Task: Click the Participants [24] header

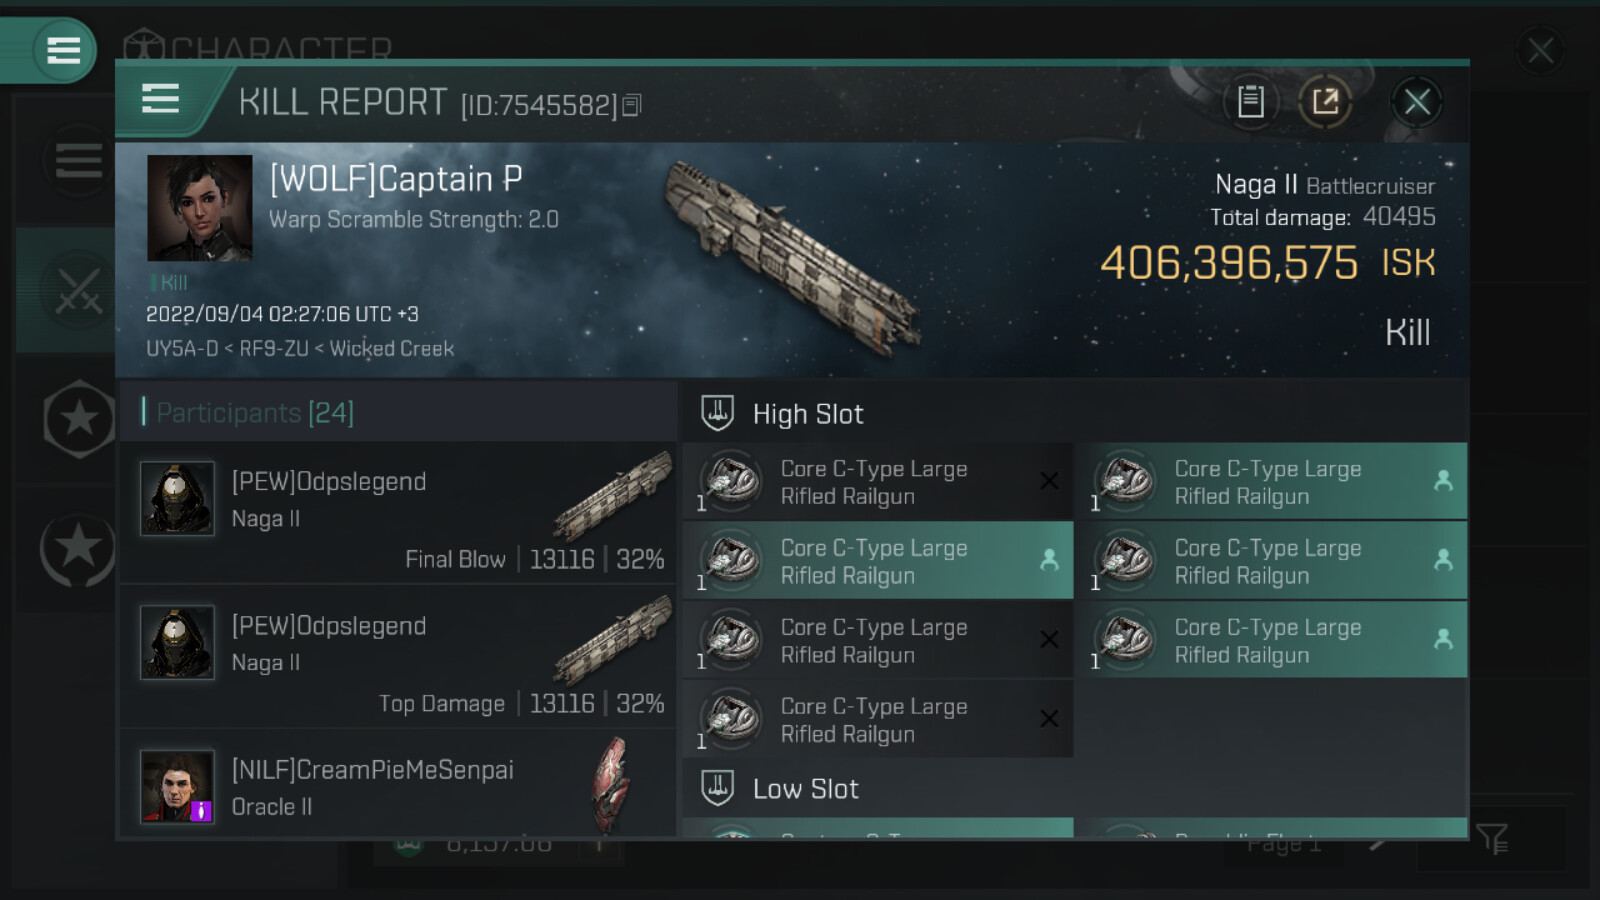Action: (x=255, y=412)
